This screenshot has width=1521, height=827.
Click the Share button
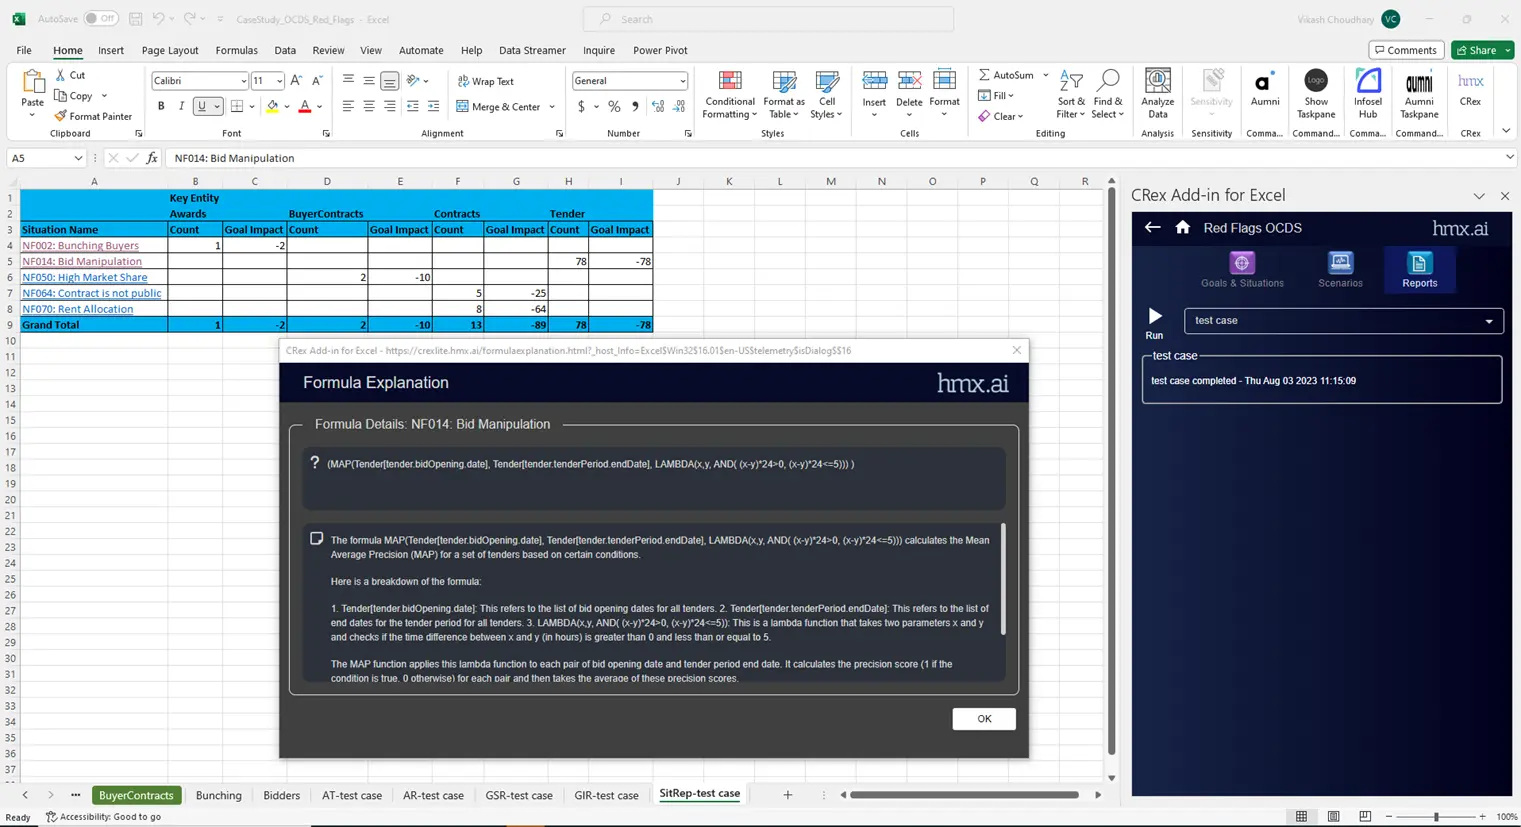point(1482,50)
